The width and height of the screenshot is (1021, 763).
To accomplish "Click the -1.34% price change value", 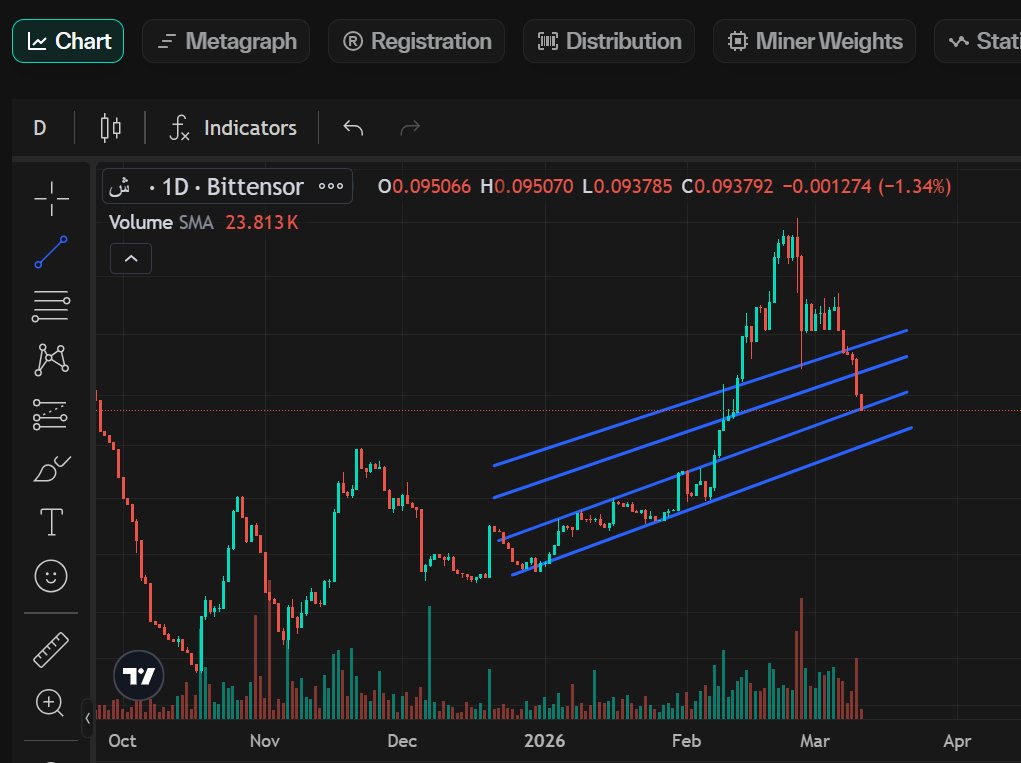I will pos(915,187).
